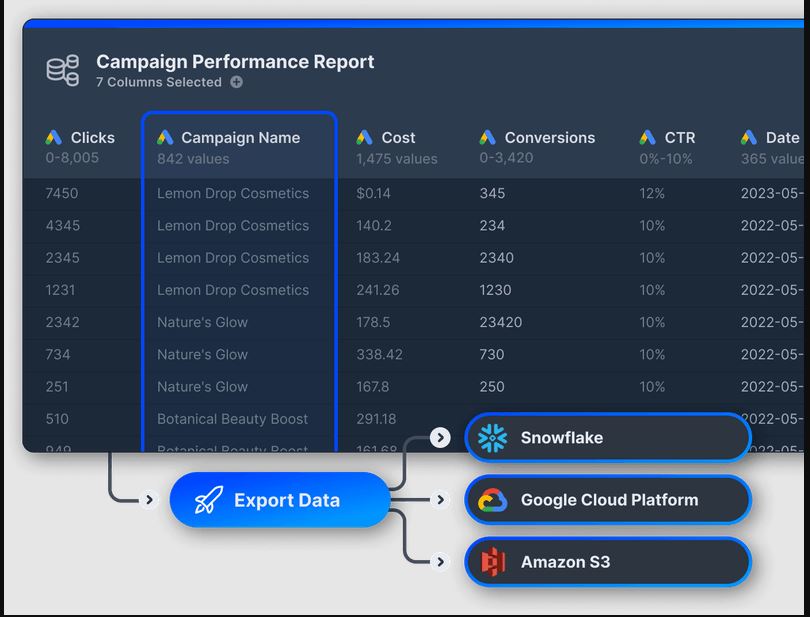Add a column with the plus icon
The image size is (810, 617).
[x=237, y=82]
